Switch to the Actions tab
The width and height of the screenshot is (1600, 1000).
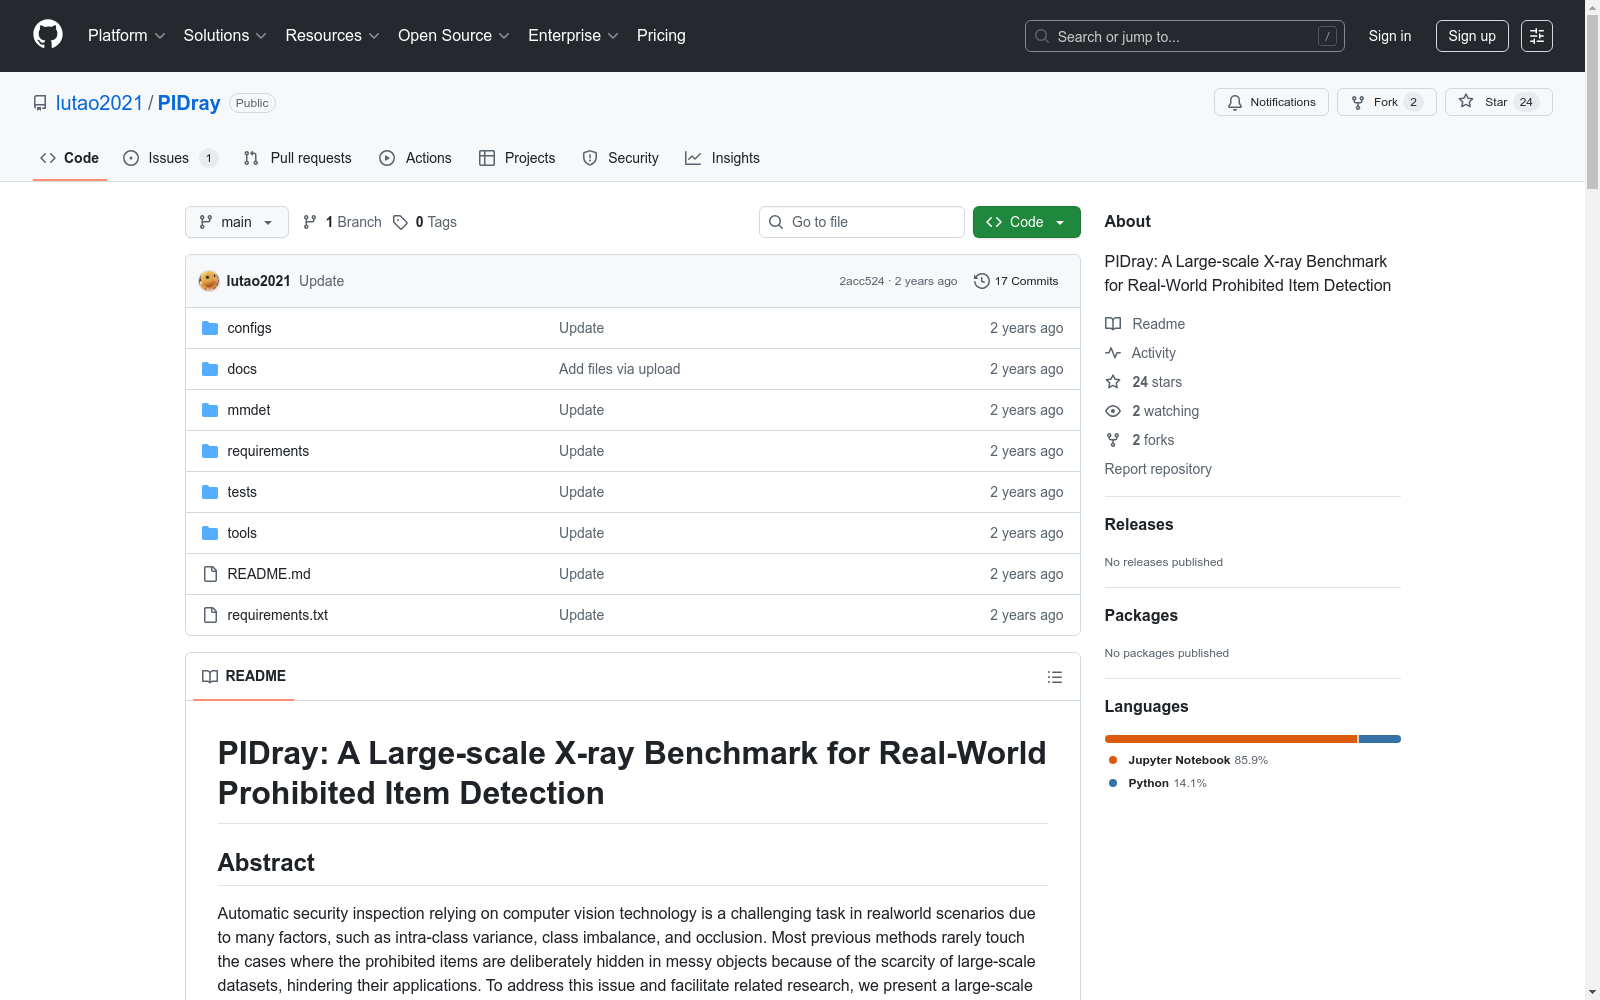click(416, 158)
